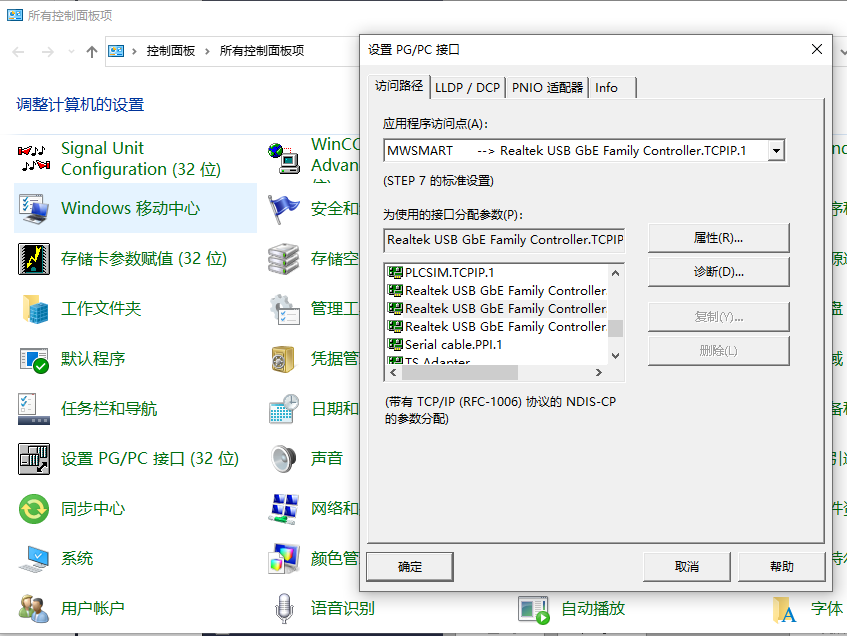Open the Windows 移动中心 link
847x636 pixels.
tap(130, 209)
